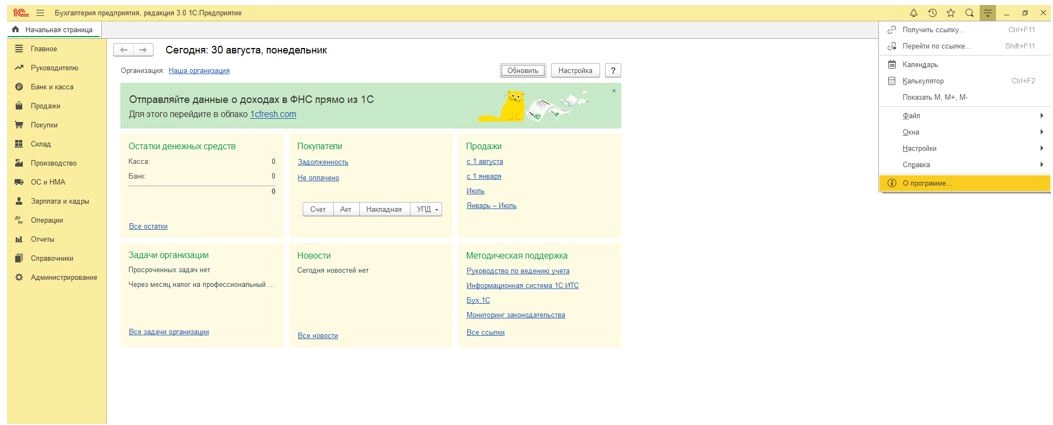Open the Январь – Июль link
The image size is (1053, 425).
click(x=492, y=205)
